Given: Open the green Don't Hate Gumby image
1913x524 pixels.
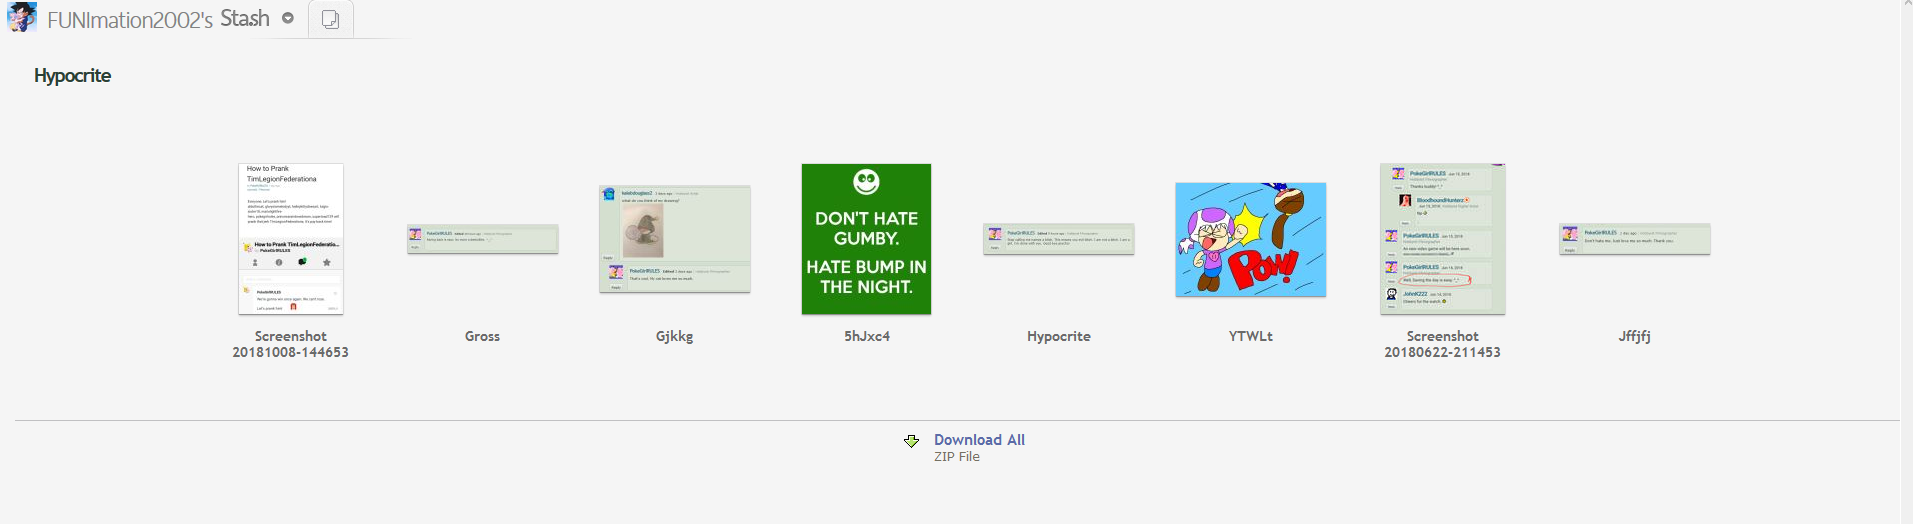Looking at the screenshot, I should pyautogui.click(x=866, y=239).
